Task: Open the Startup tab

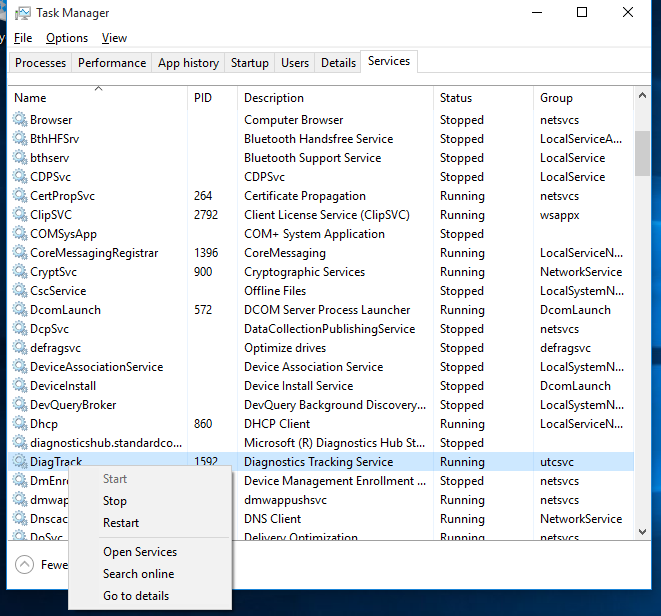Action: tap(250, 63)
